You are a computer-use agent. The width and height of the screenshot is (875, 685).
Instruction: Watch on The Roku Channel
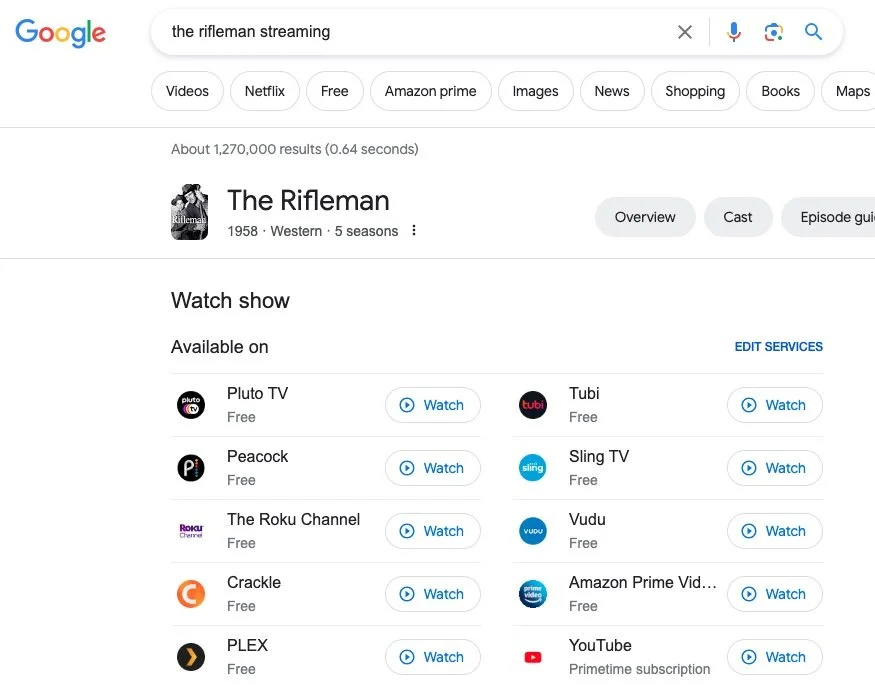tap(432, 531)
